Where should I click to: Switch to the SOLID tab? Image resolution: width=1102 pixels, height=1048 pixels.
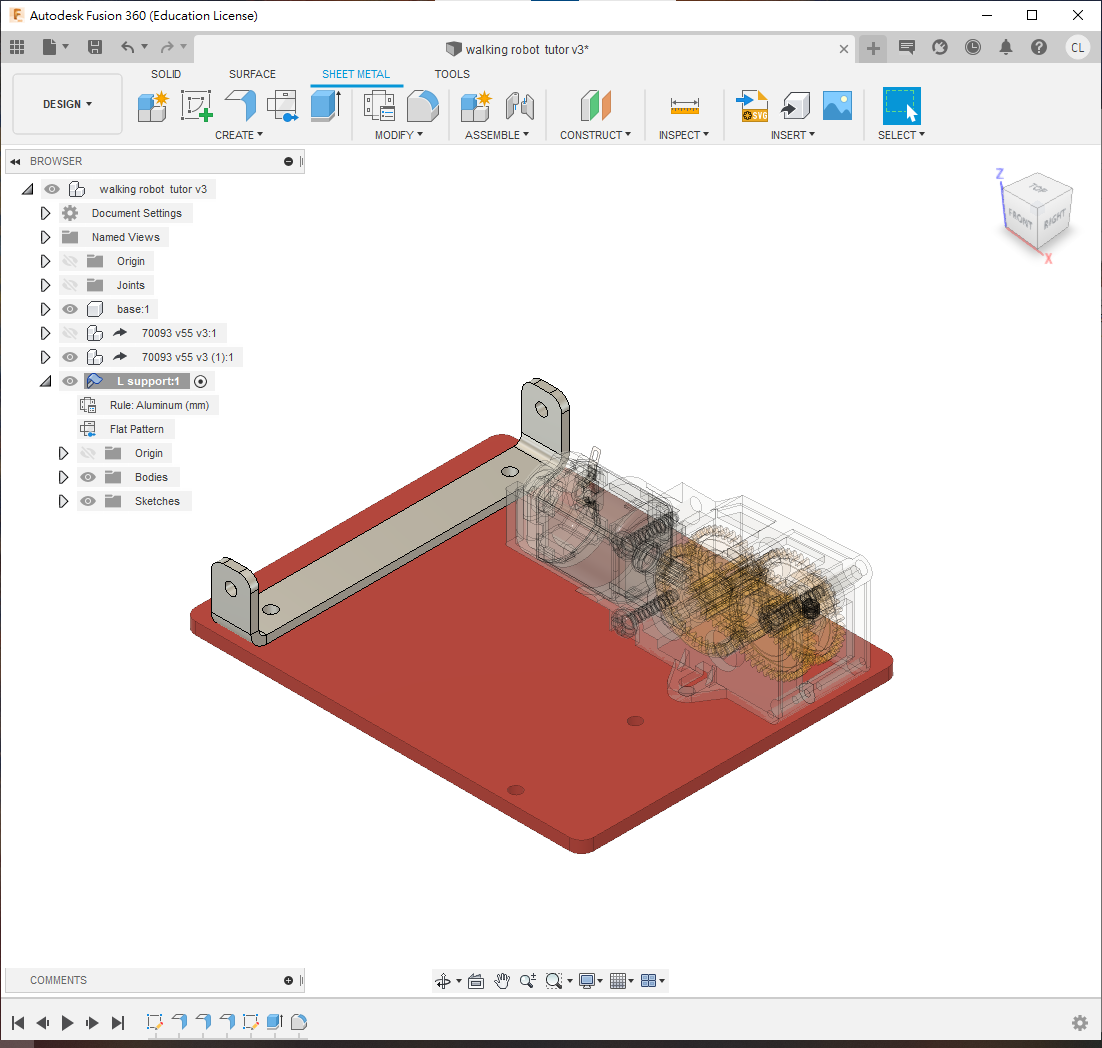pos(166,74)
